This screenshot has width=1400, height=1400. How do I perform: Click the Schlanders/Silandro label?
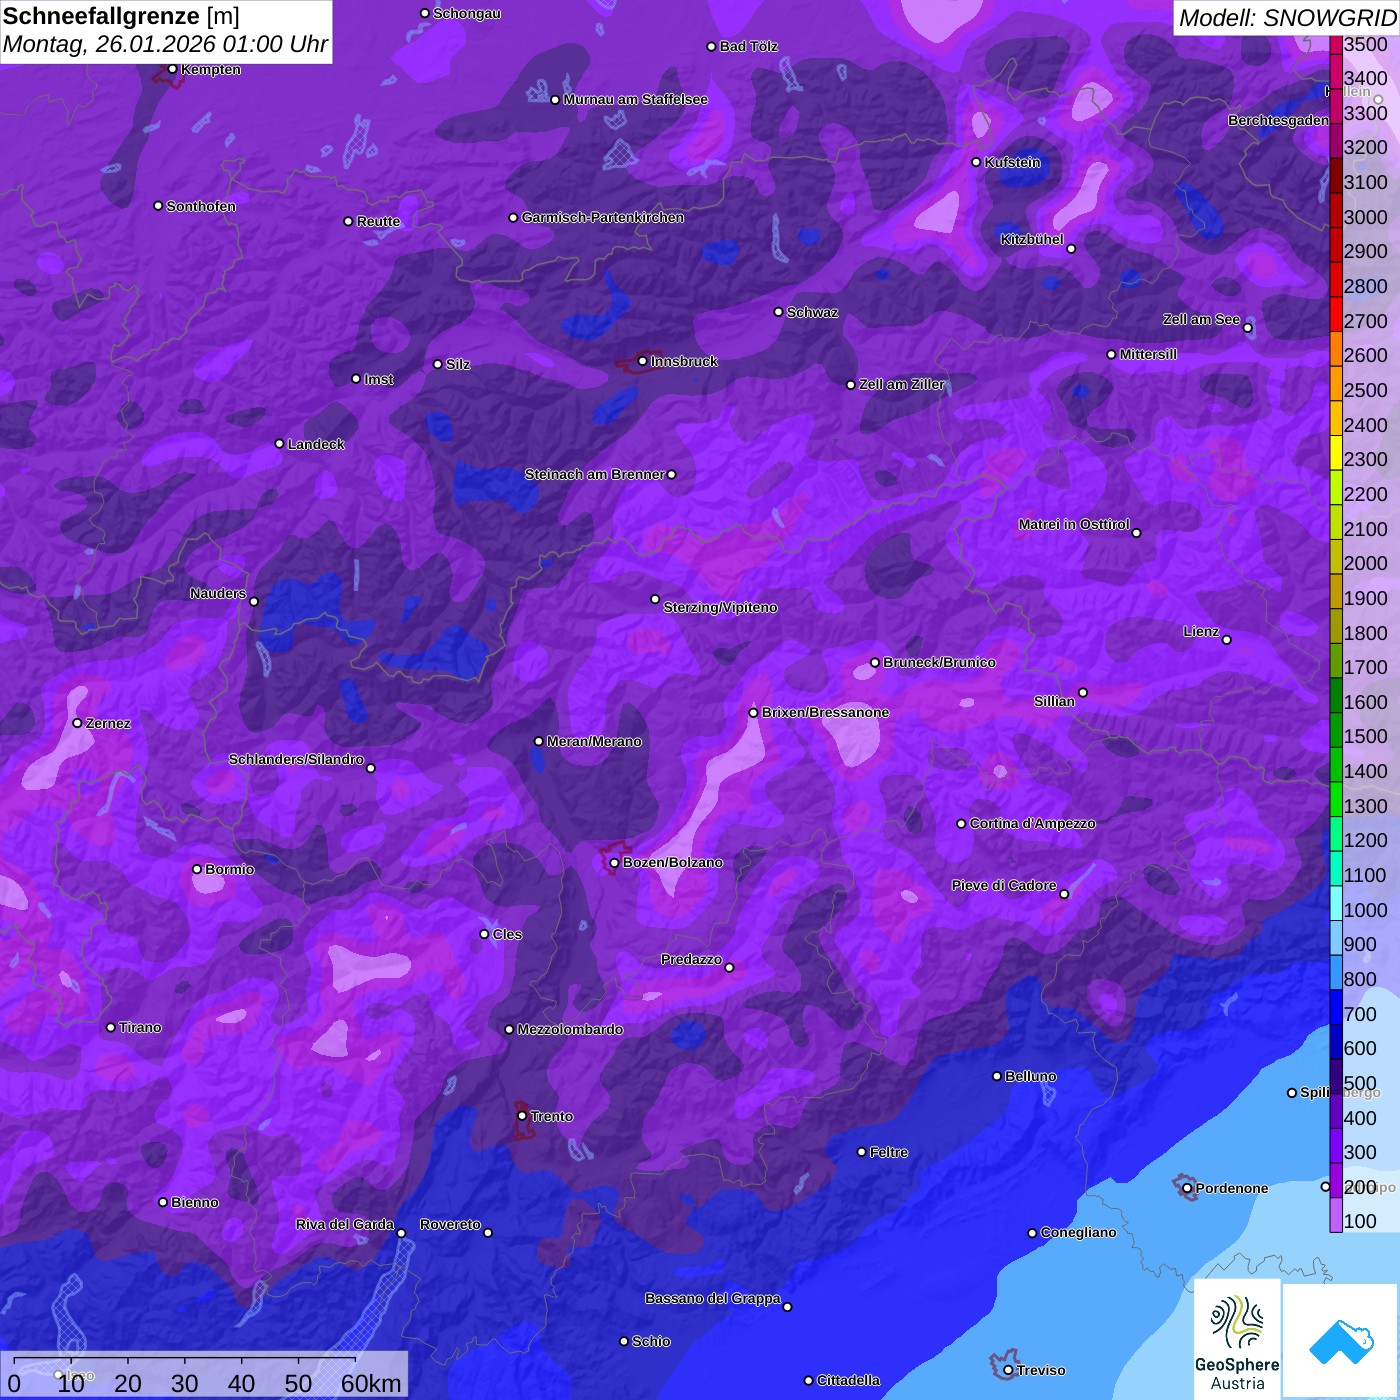tap(296, 759)
